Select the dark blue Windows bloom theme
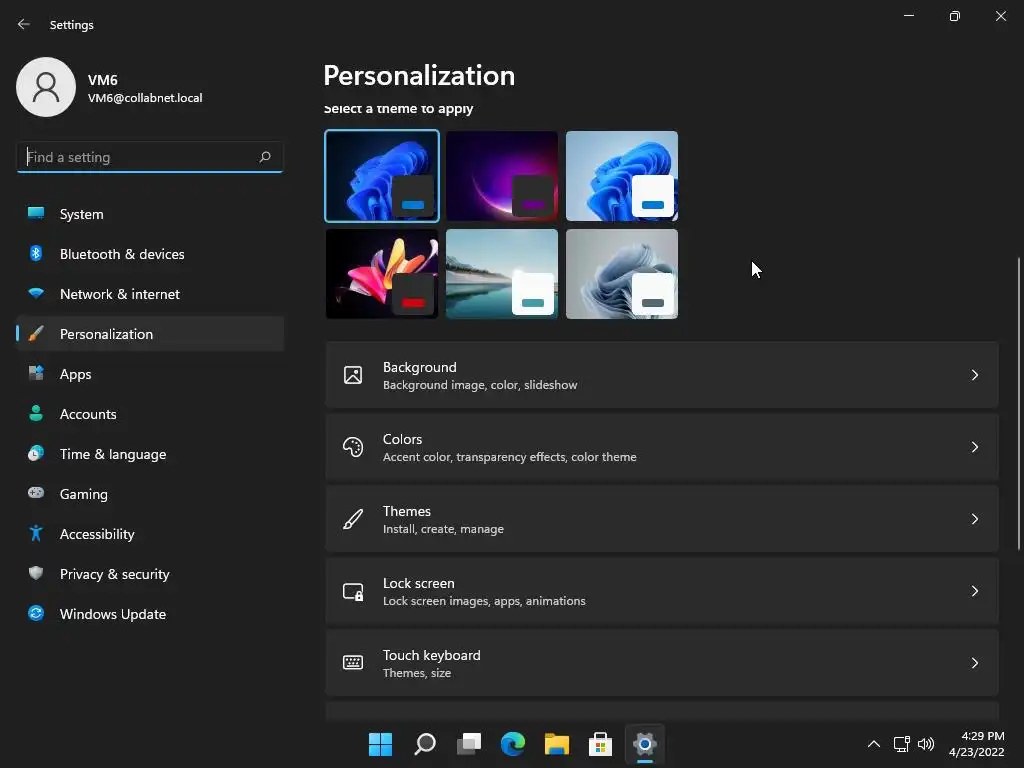The height and width of the screenshot is (768, 1024). tap(382, 176)
